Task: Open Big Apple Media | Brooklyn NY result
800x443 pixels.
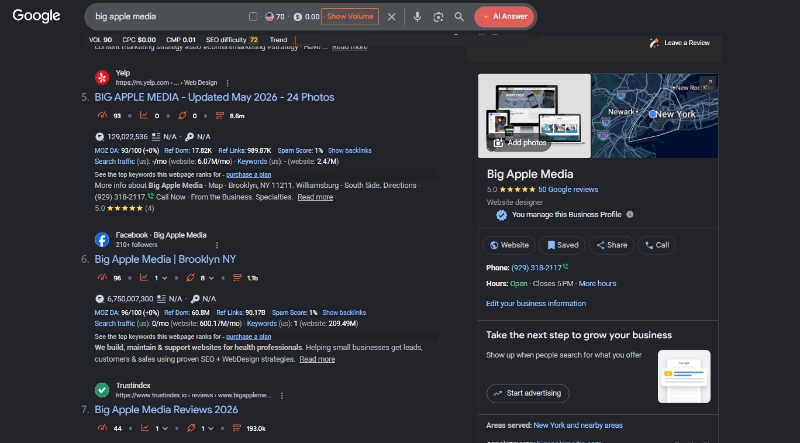Action: pyautogui.click(x=165, y=259)
